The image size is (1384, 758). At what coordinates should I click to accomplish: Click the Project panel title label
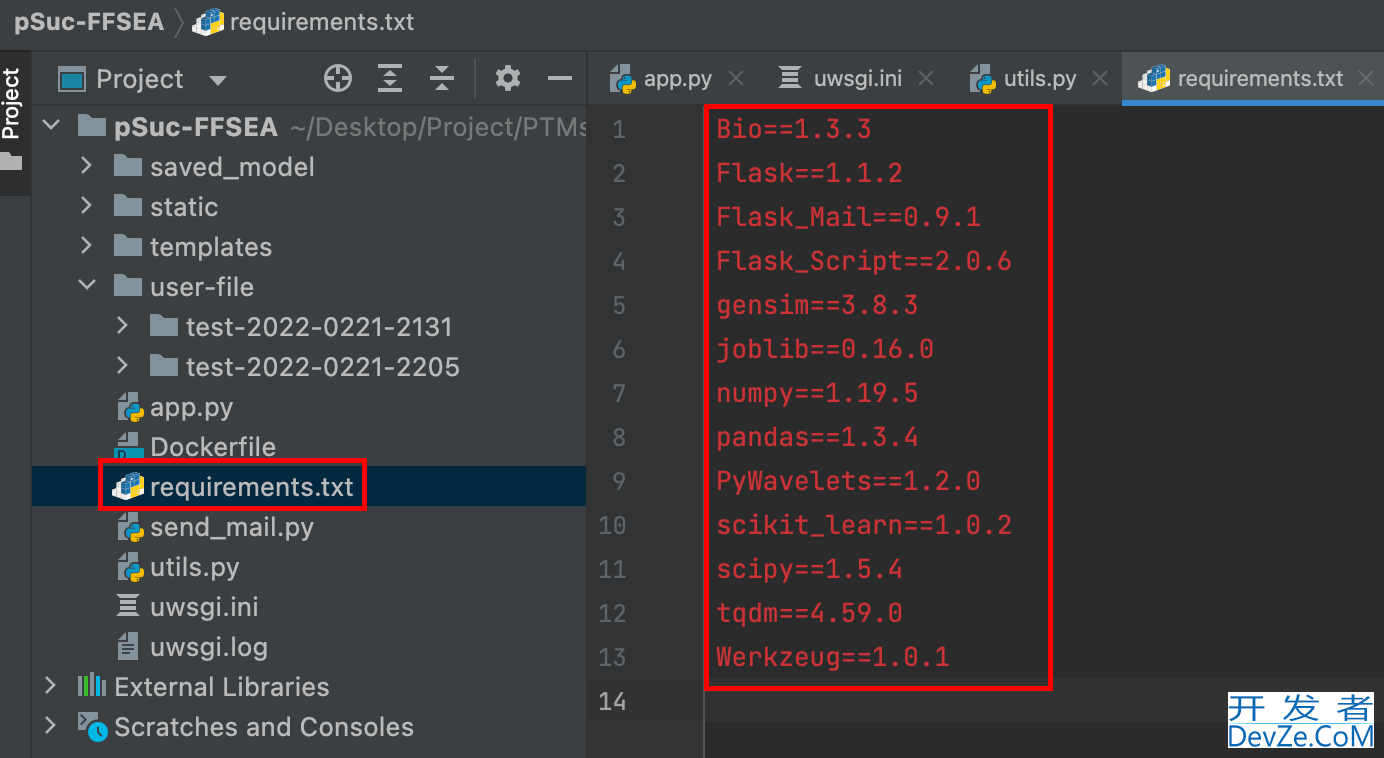[139, 79]
